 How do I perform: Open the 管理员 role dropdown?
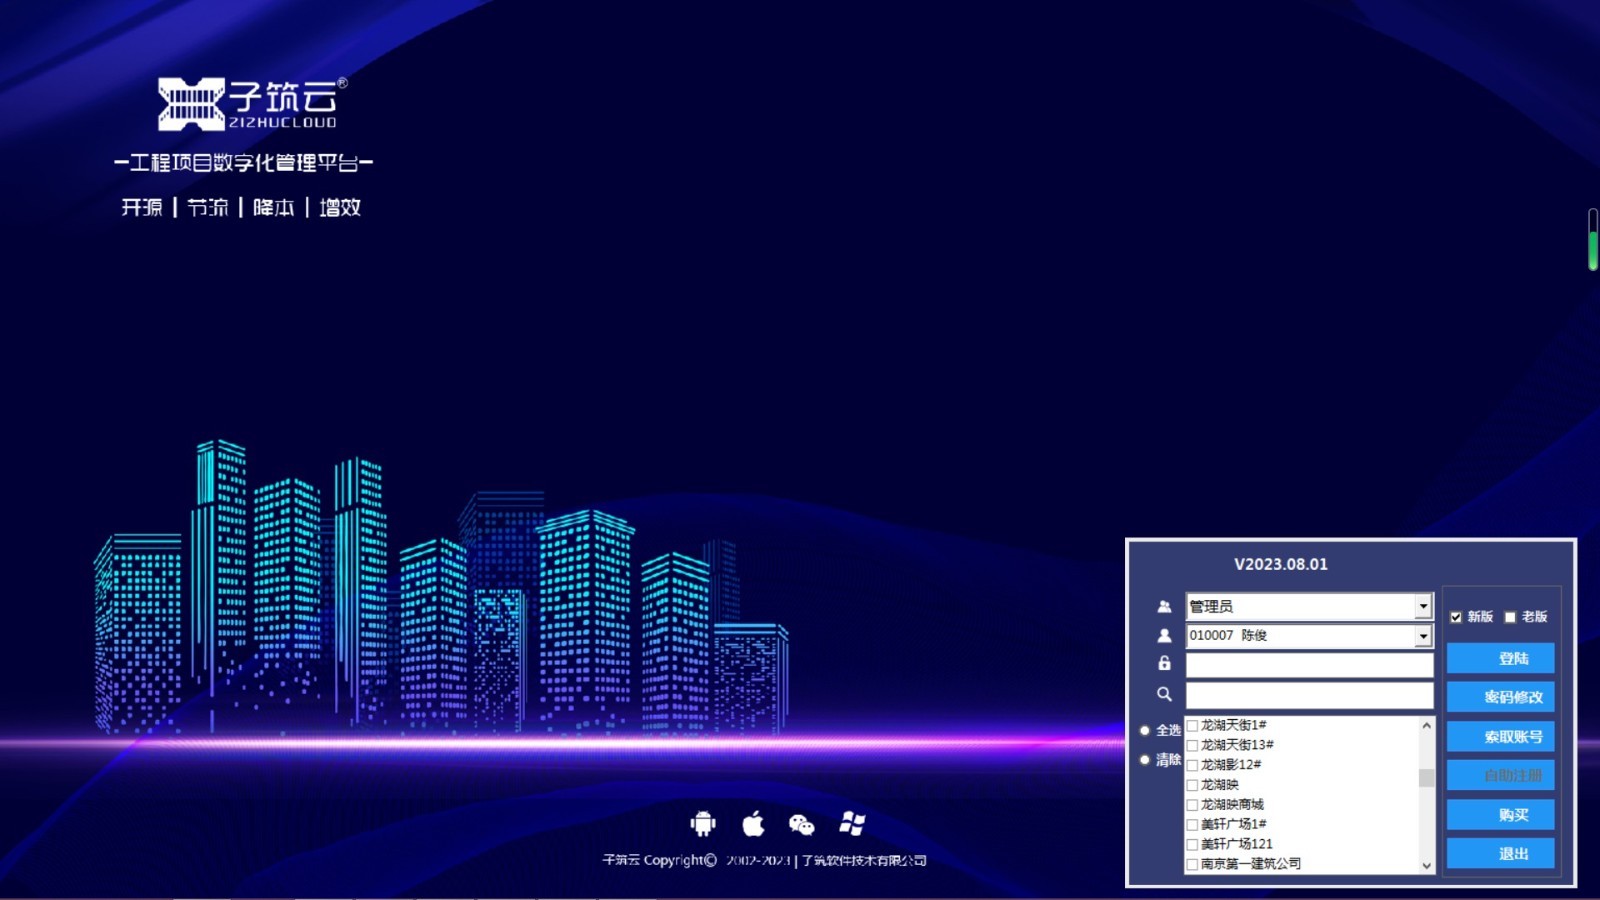point(1423,606)
